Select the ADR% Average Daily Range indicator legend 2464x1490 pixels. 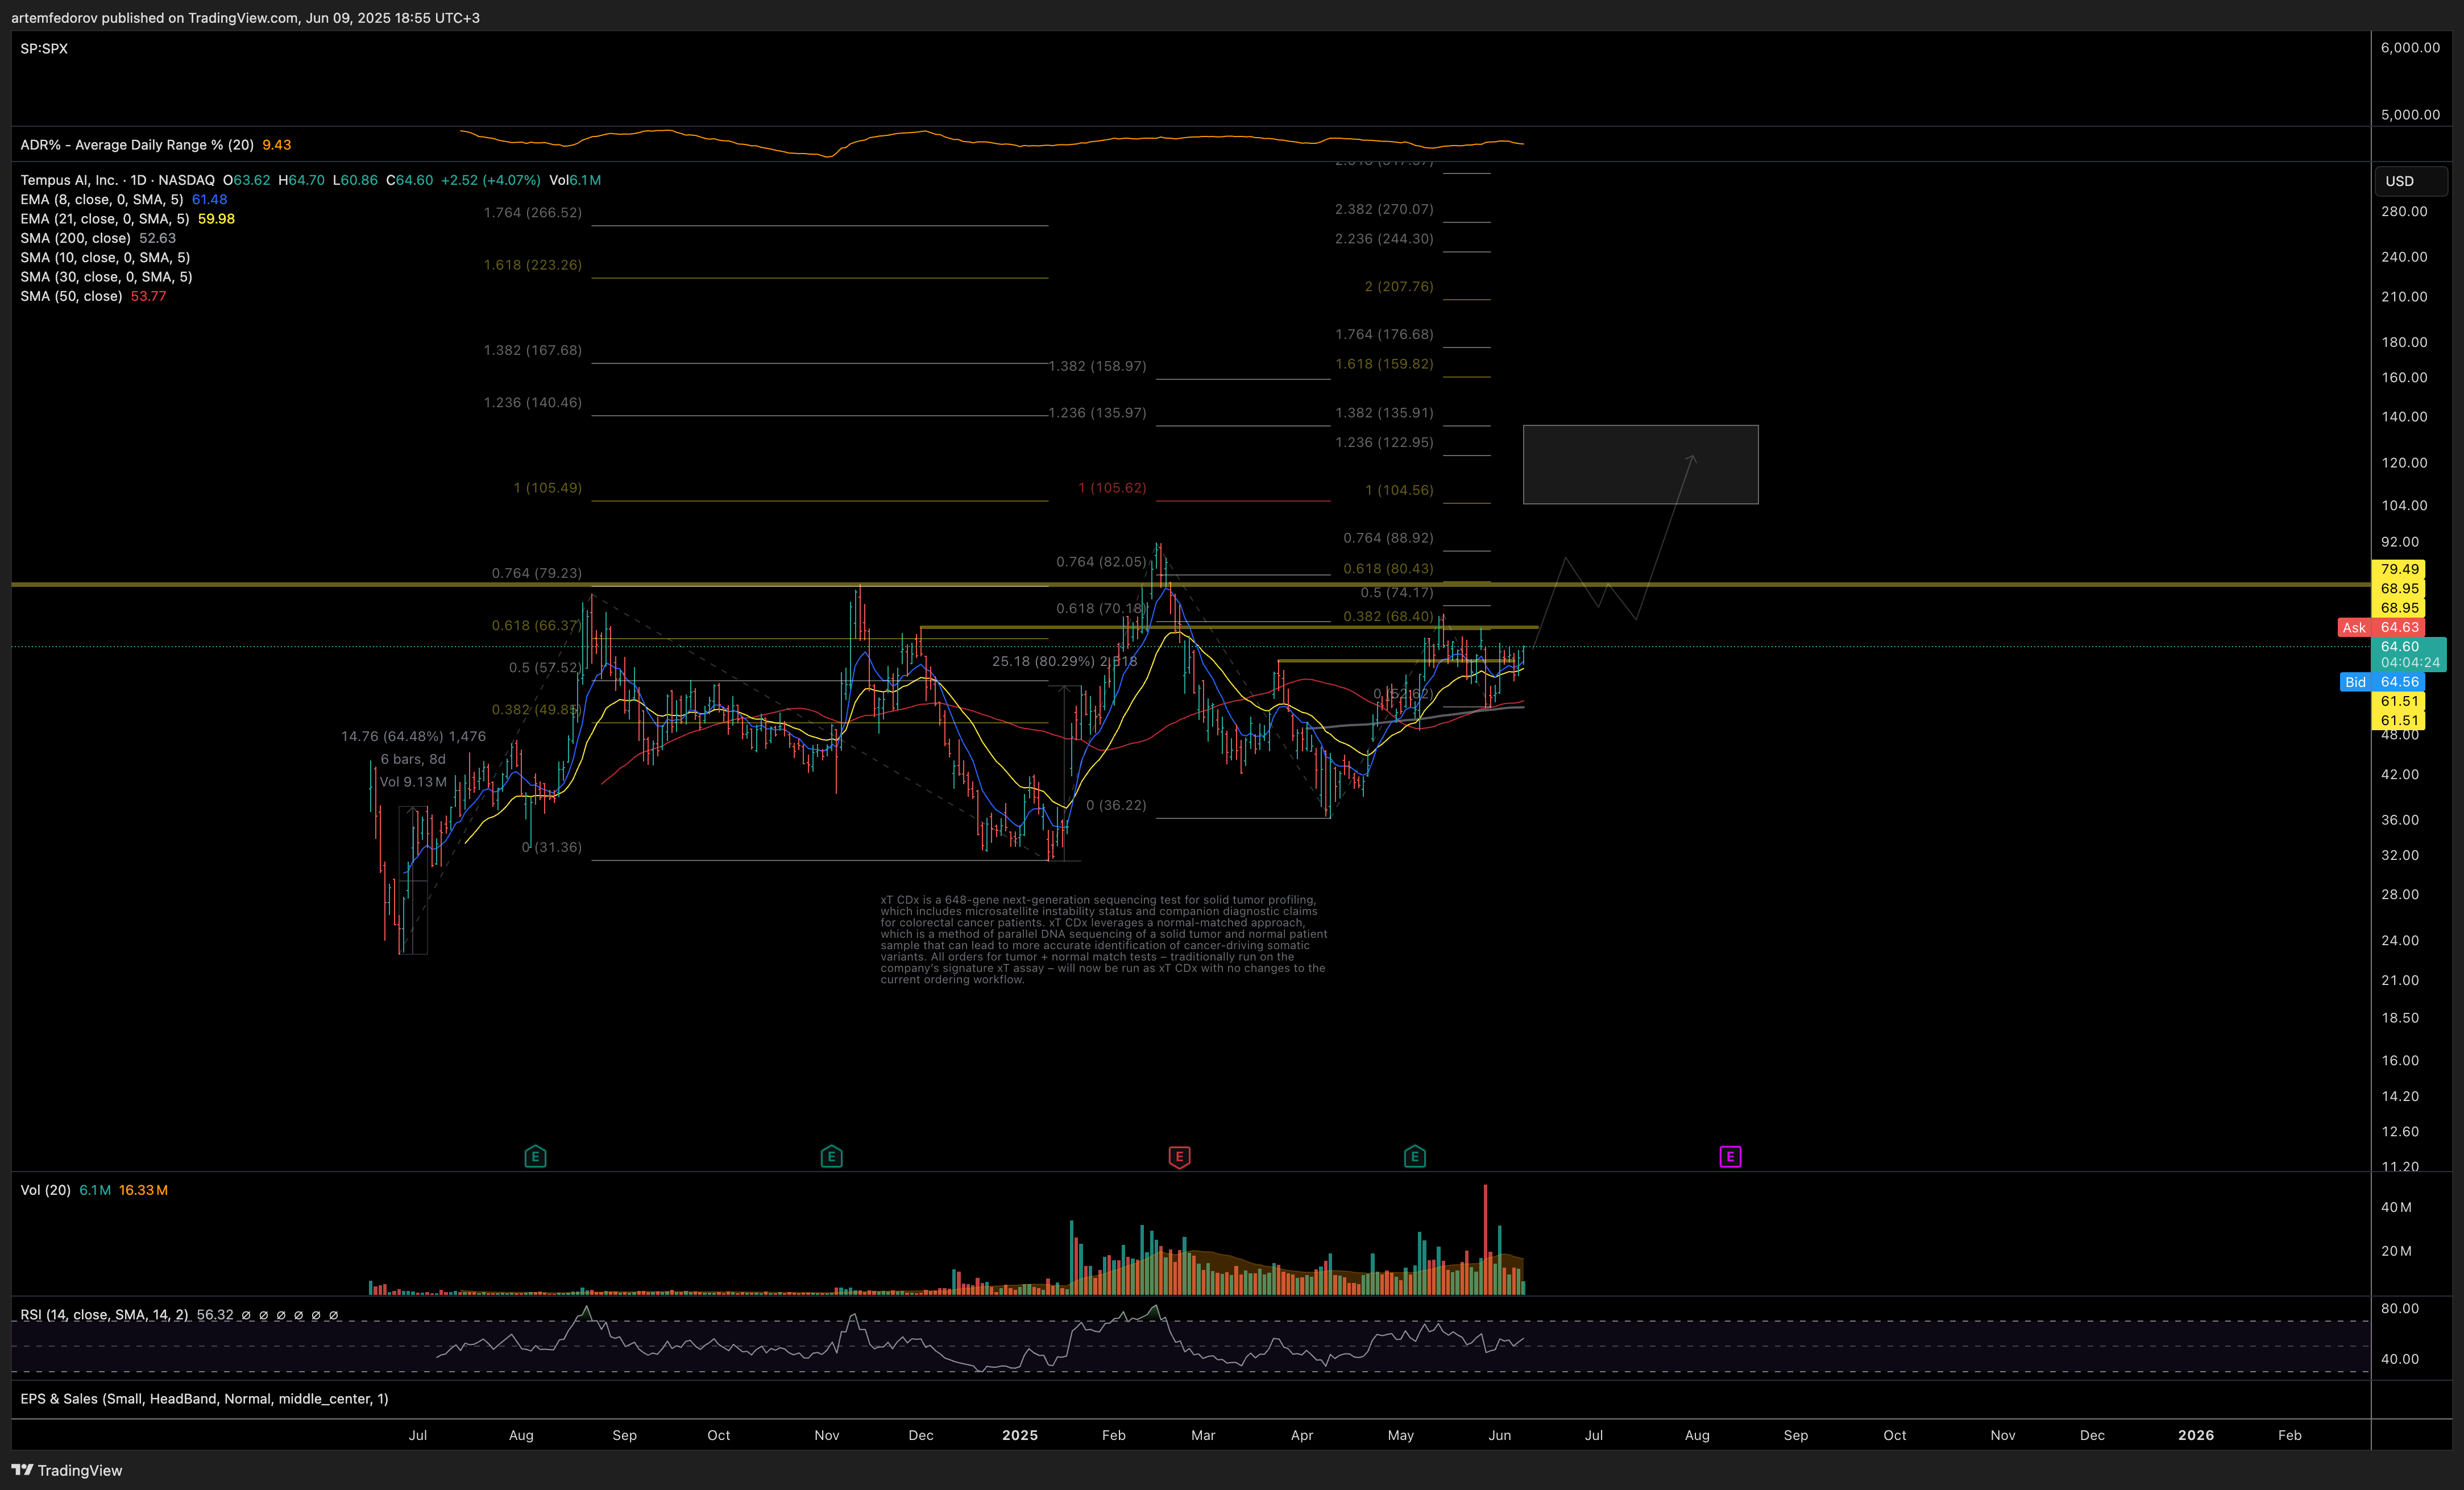click(156, 145)
